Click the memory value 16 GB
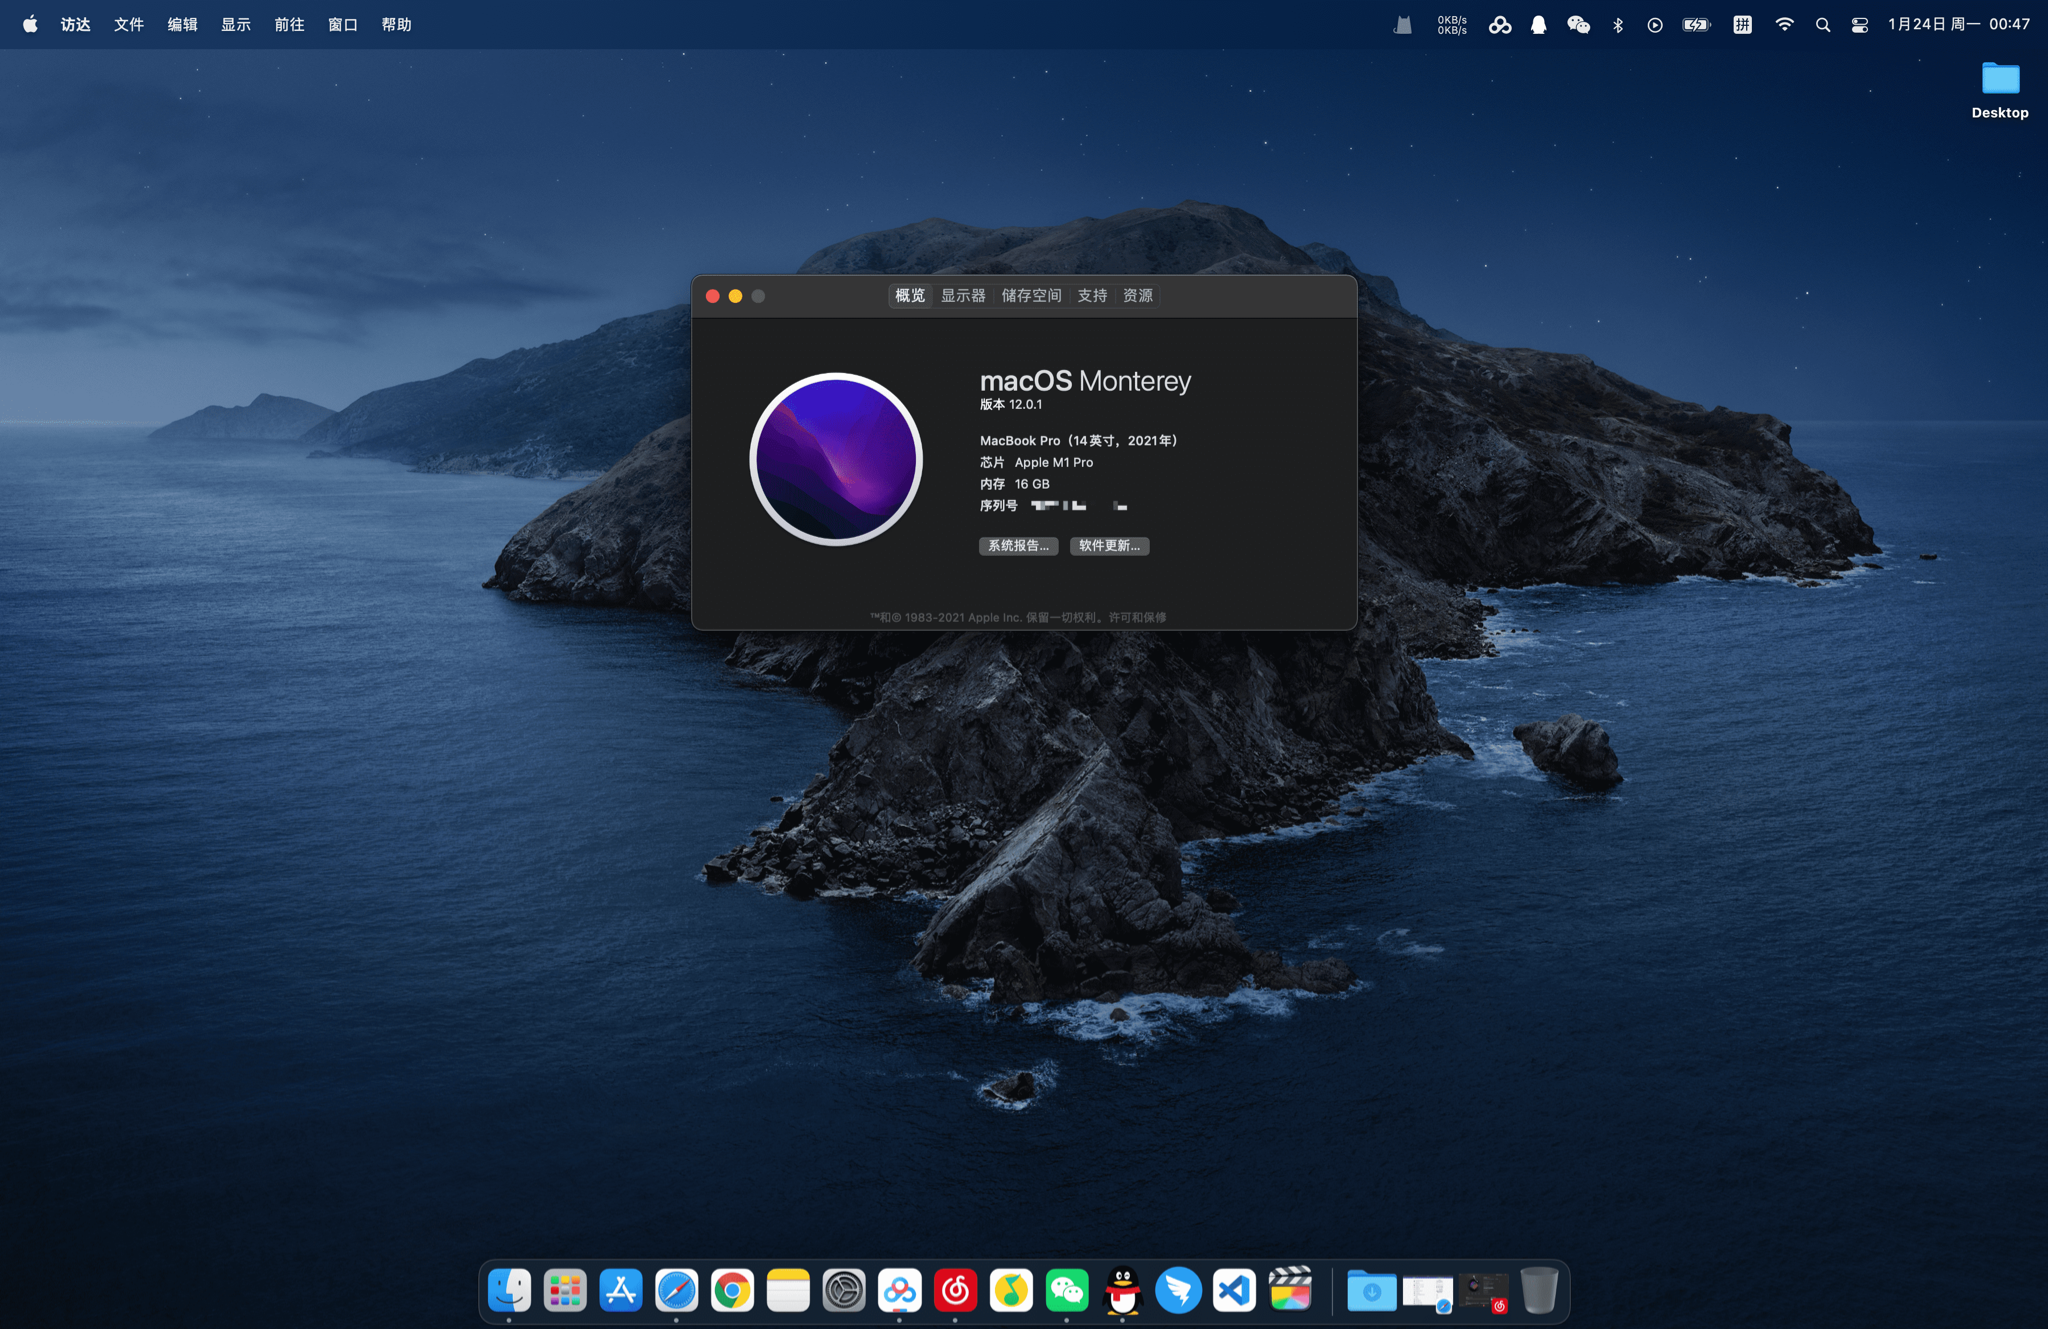This screenshot has width=2048, height=1329. point(1032,484)
